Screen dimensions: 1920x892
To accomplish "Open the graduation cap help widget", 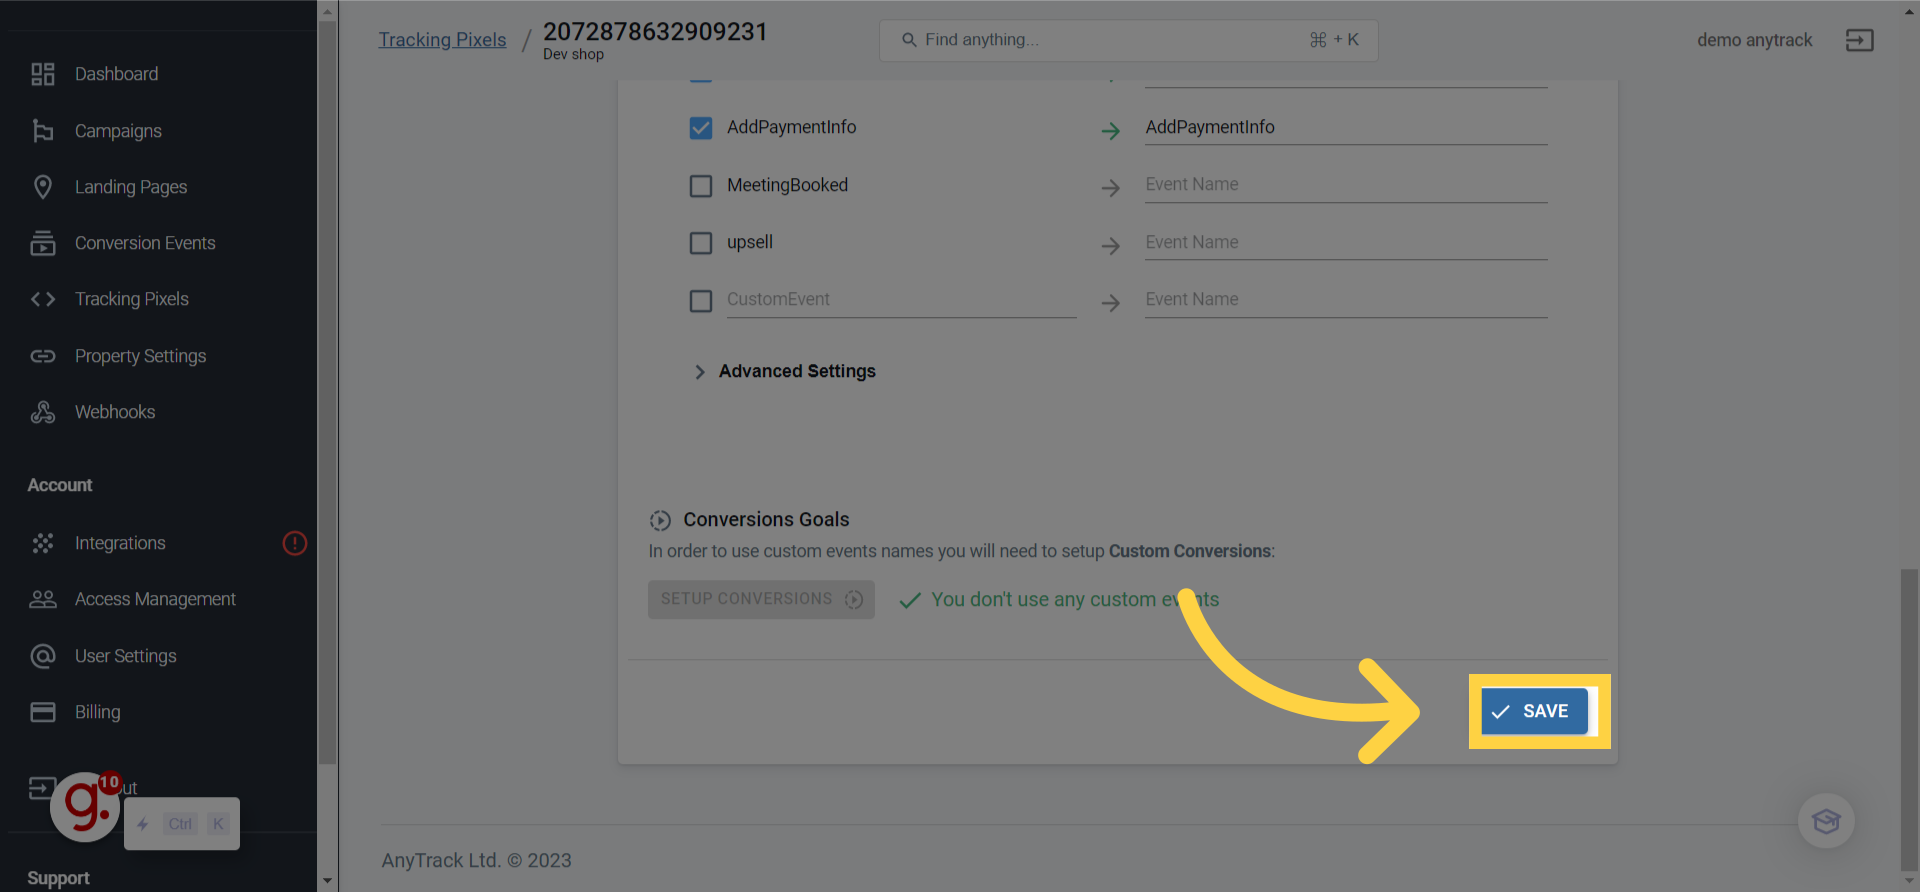I will tap(1826, 821).
